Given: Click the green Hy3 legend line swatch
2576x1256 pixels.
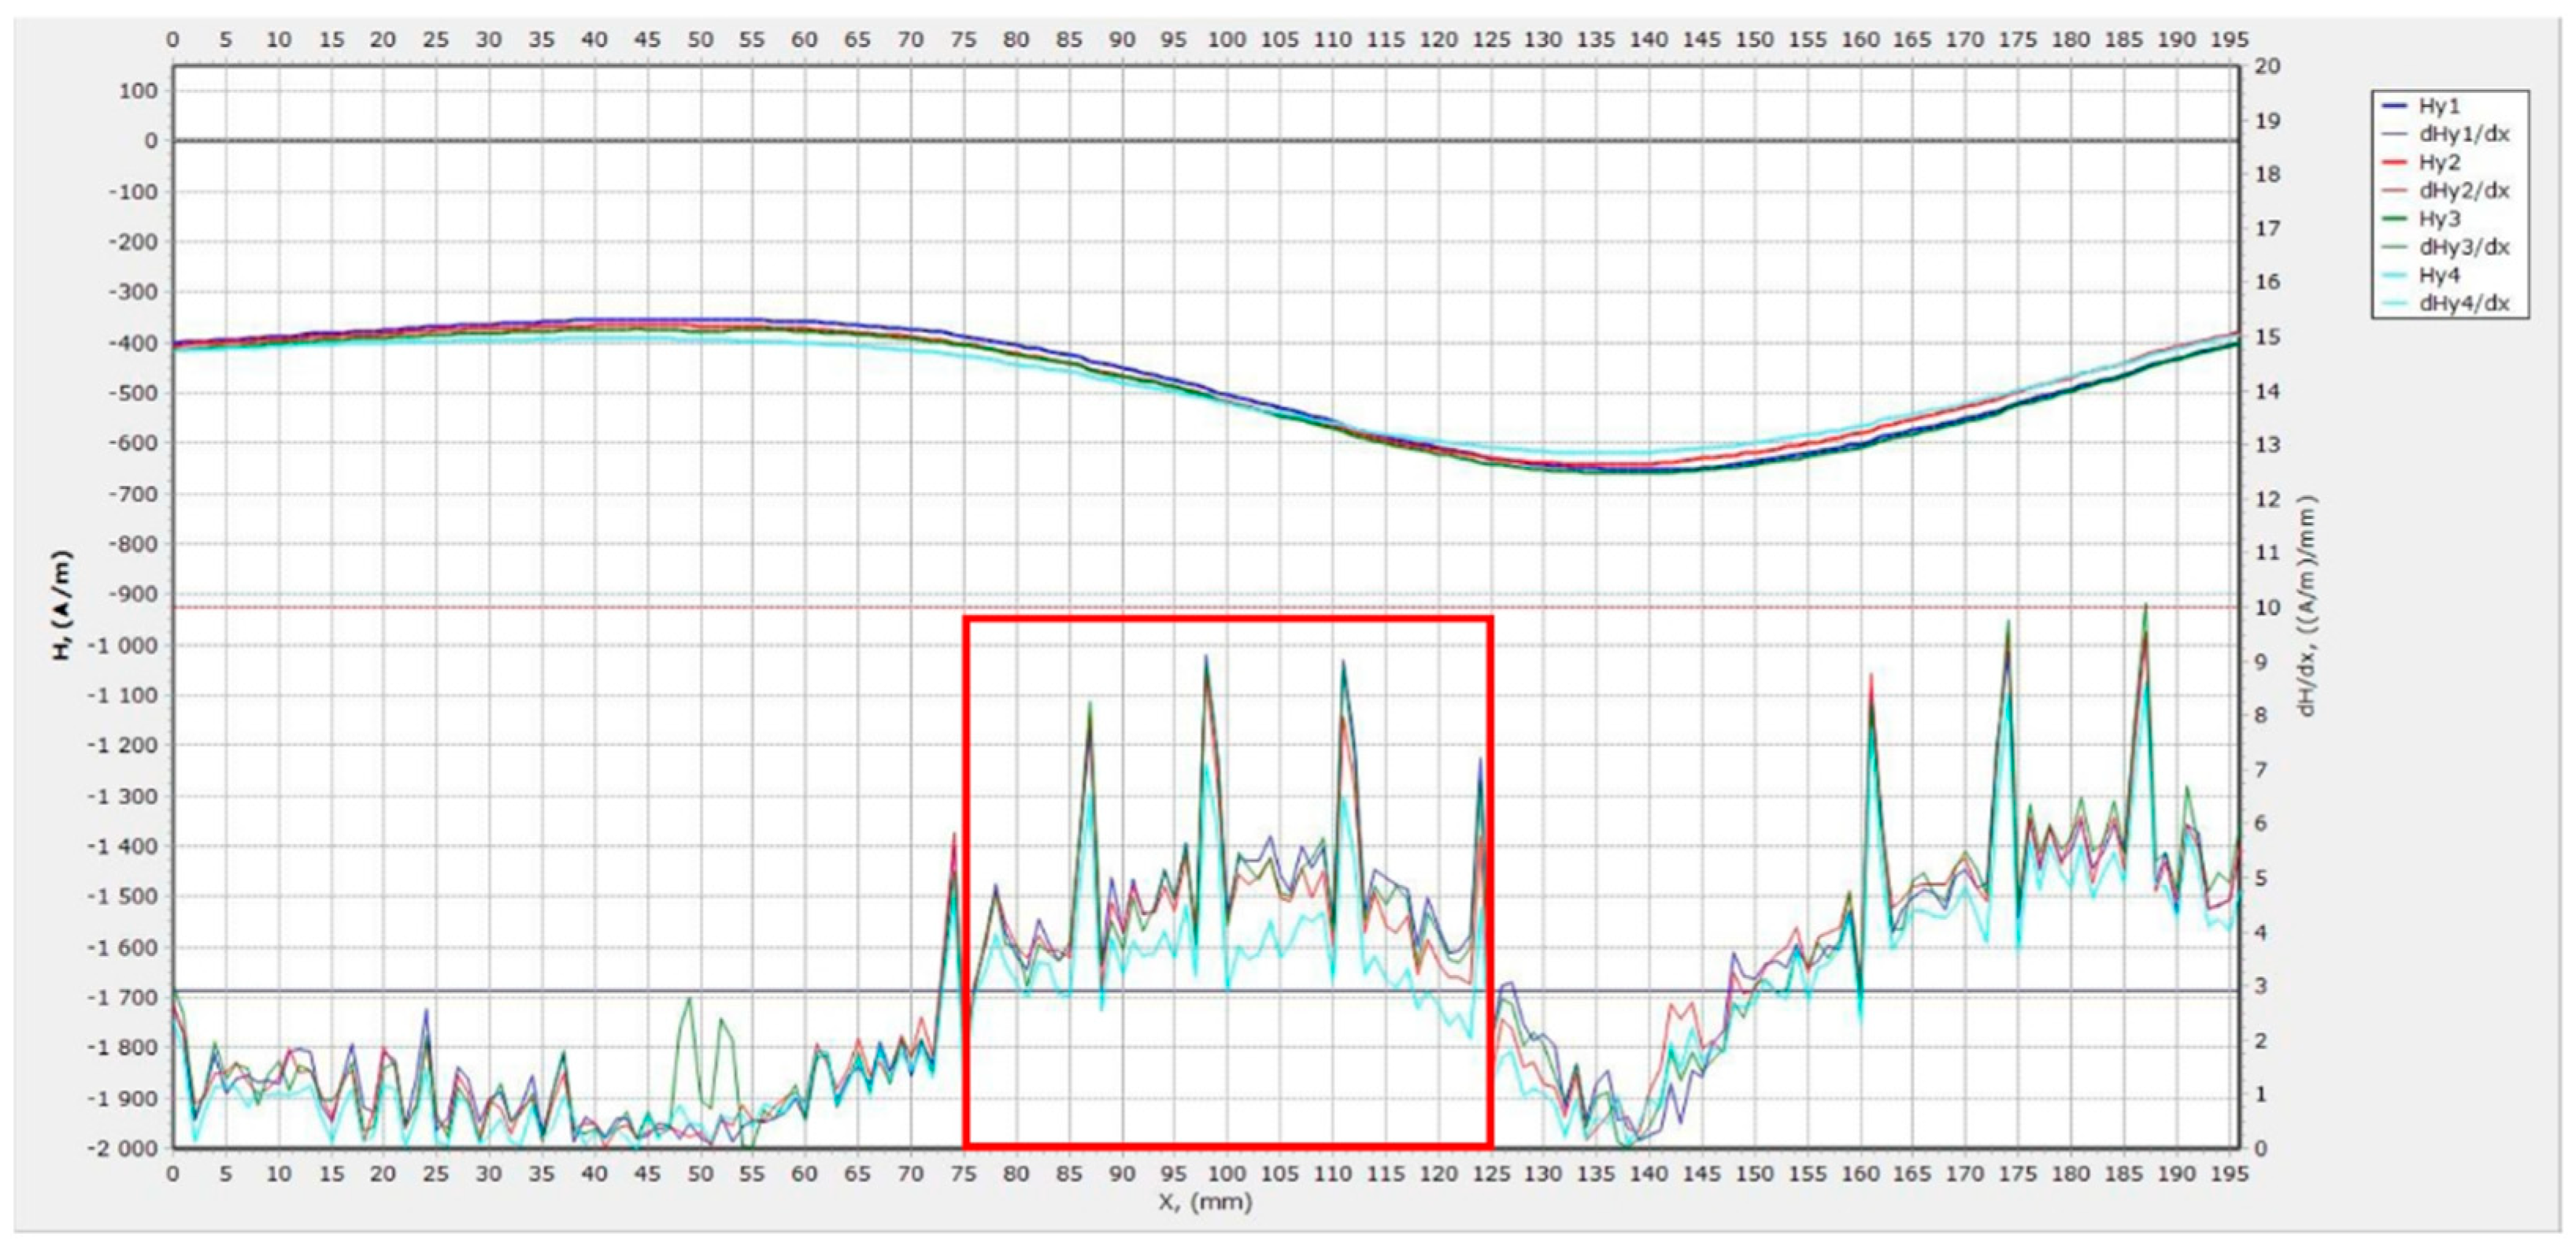Looking at the screenshot, I should tap(2395, 218).
